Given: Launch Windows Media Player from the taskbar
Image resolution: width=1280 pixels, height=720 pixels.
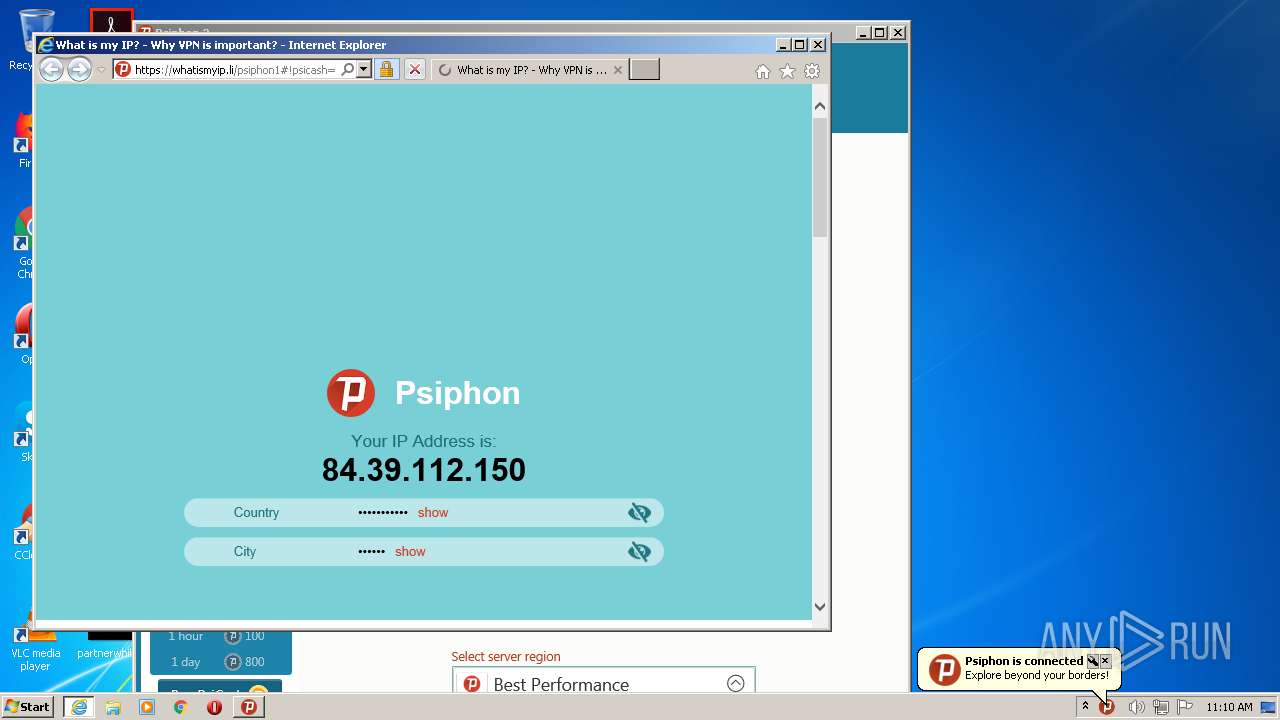Looking at the screenshot, I should point(147,707).
